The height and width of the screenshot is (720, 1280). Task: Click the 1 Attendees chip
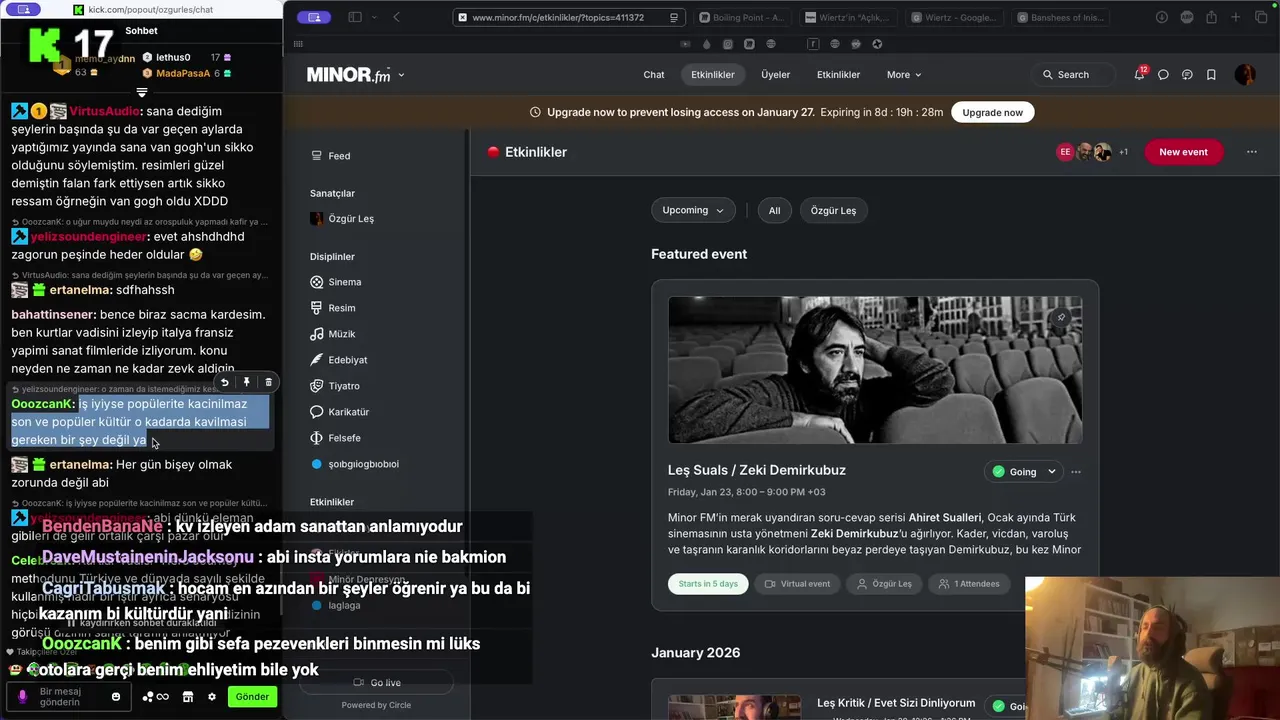point(969,584)
